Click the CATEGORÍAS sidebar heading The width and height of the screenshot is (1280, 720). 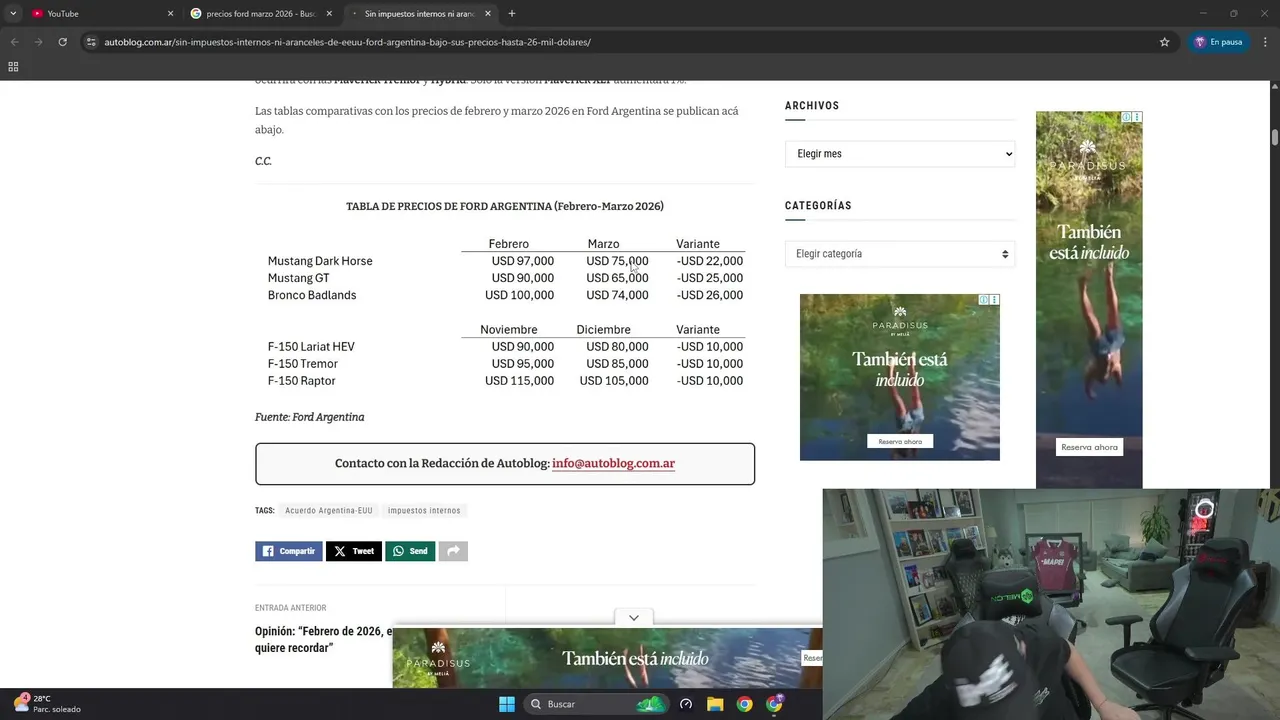click(x=818, y=206)
